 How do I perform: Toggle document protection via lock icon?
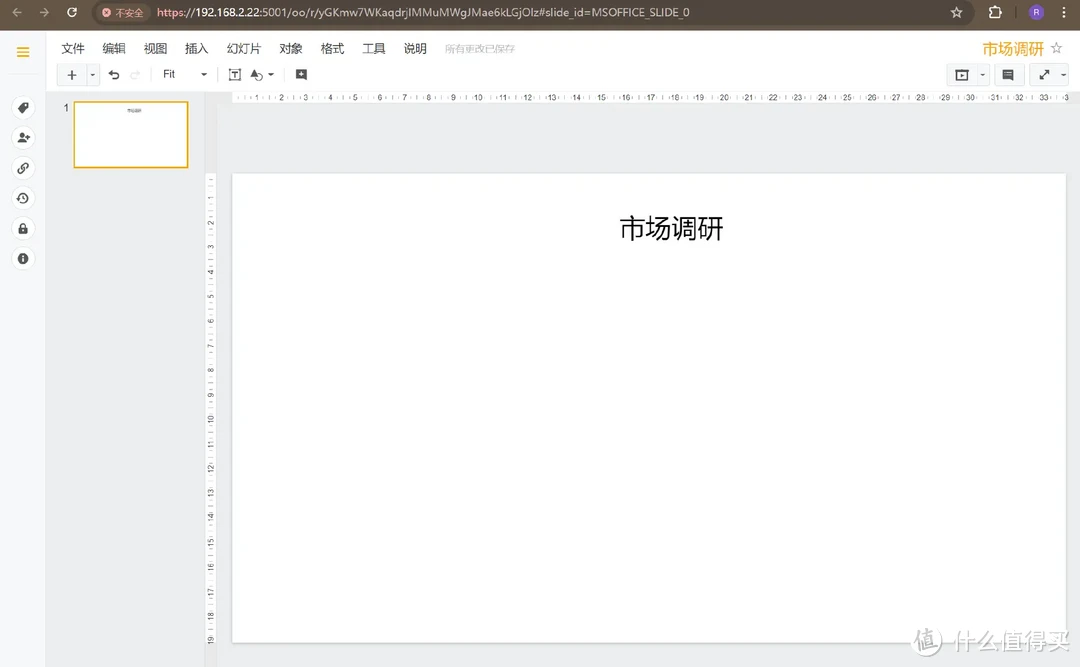coord(22,228)
